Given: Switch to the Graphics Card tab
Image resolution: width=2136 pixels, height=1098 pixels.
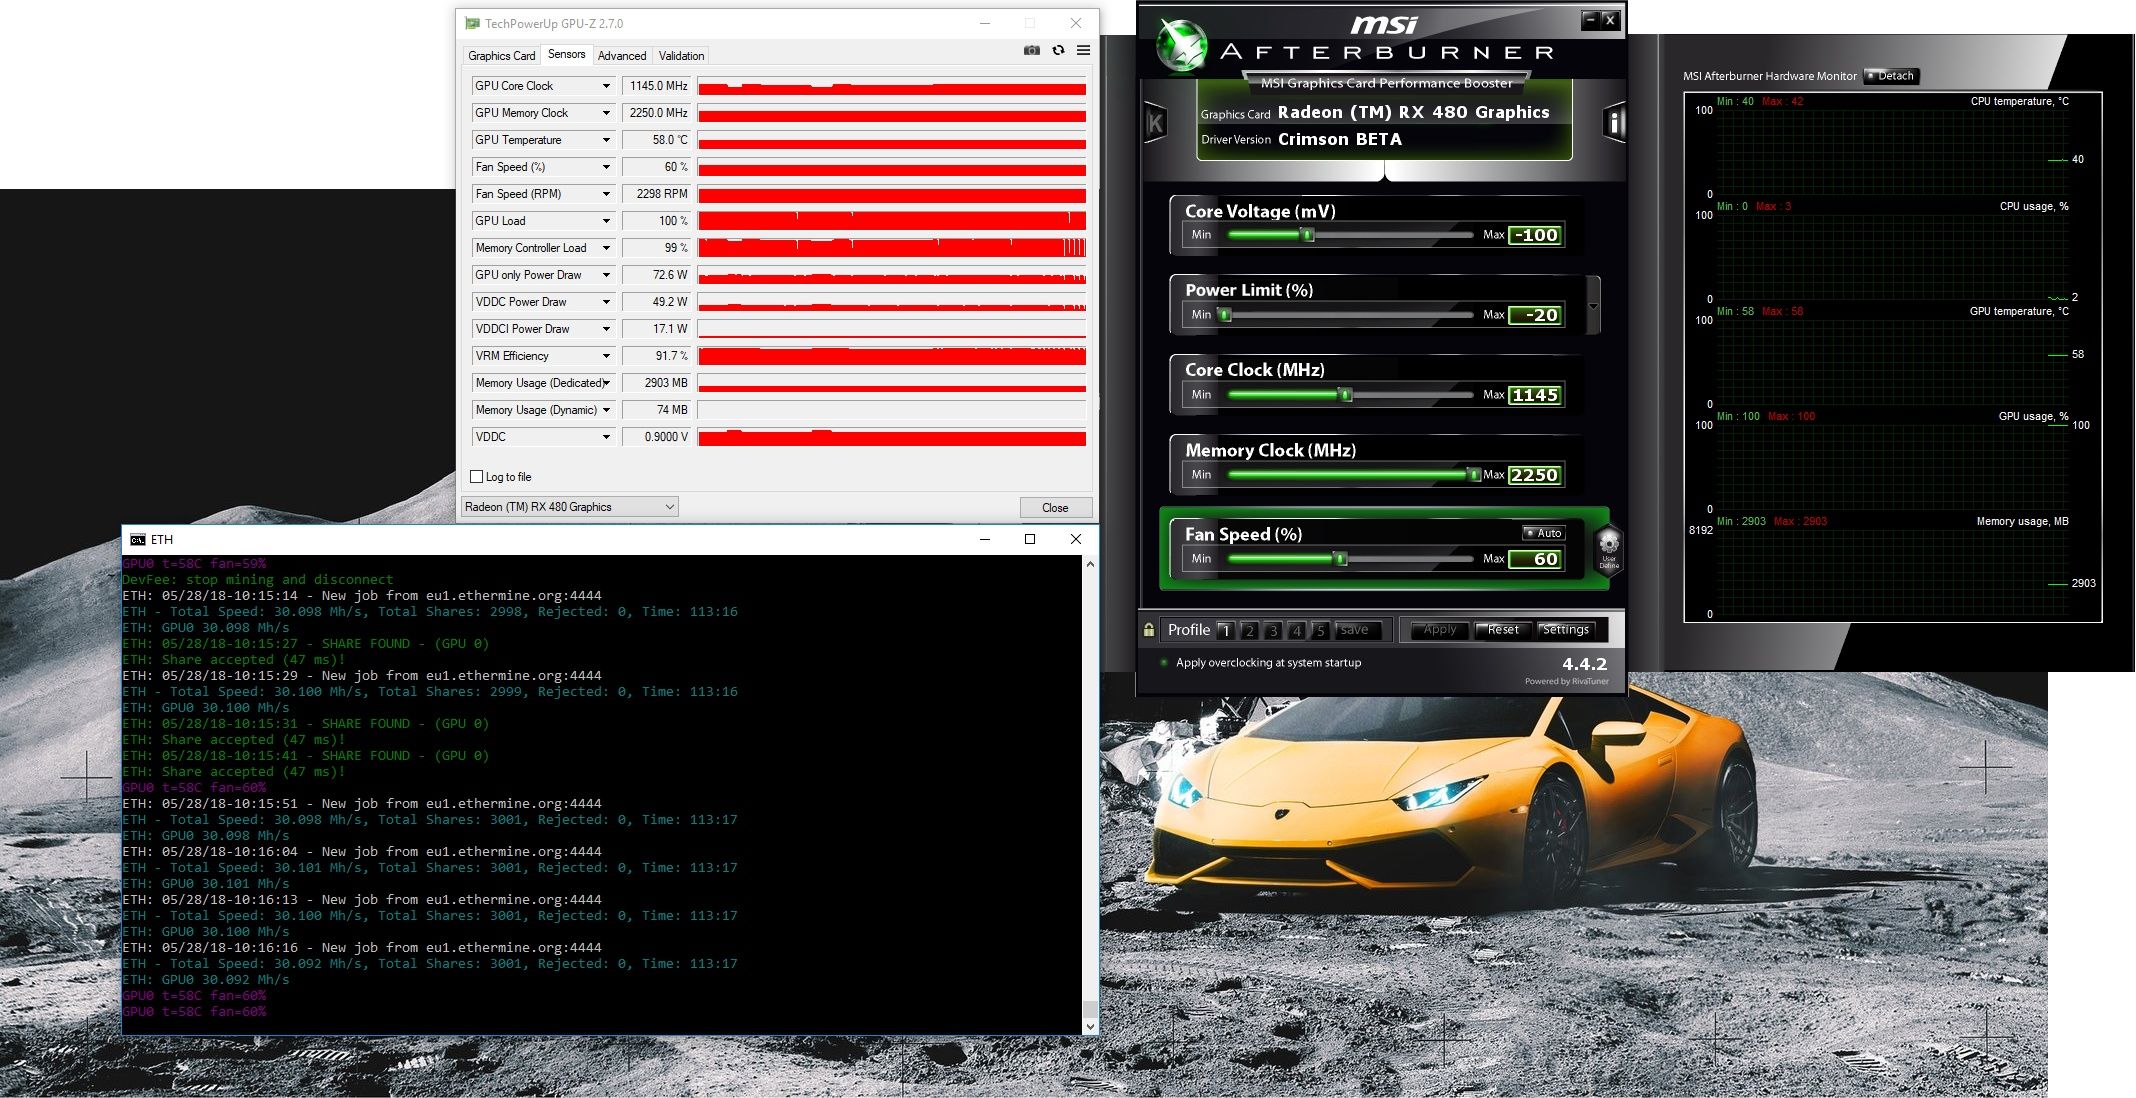Looking at the screenshot, I should coord(501,56).
